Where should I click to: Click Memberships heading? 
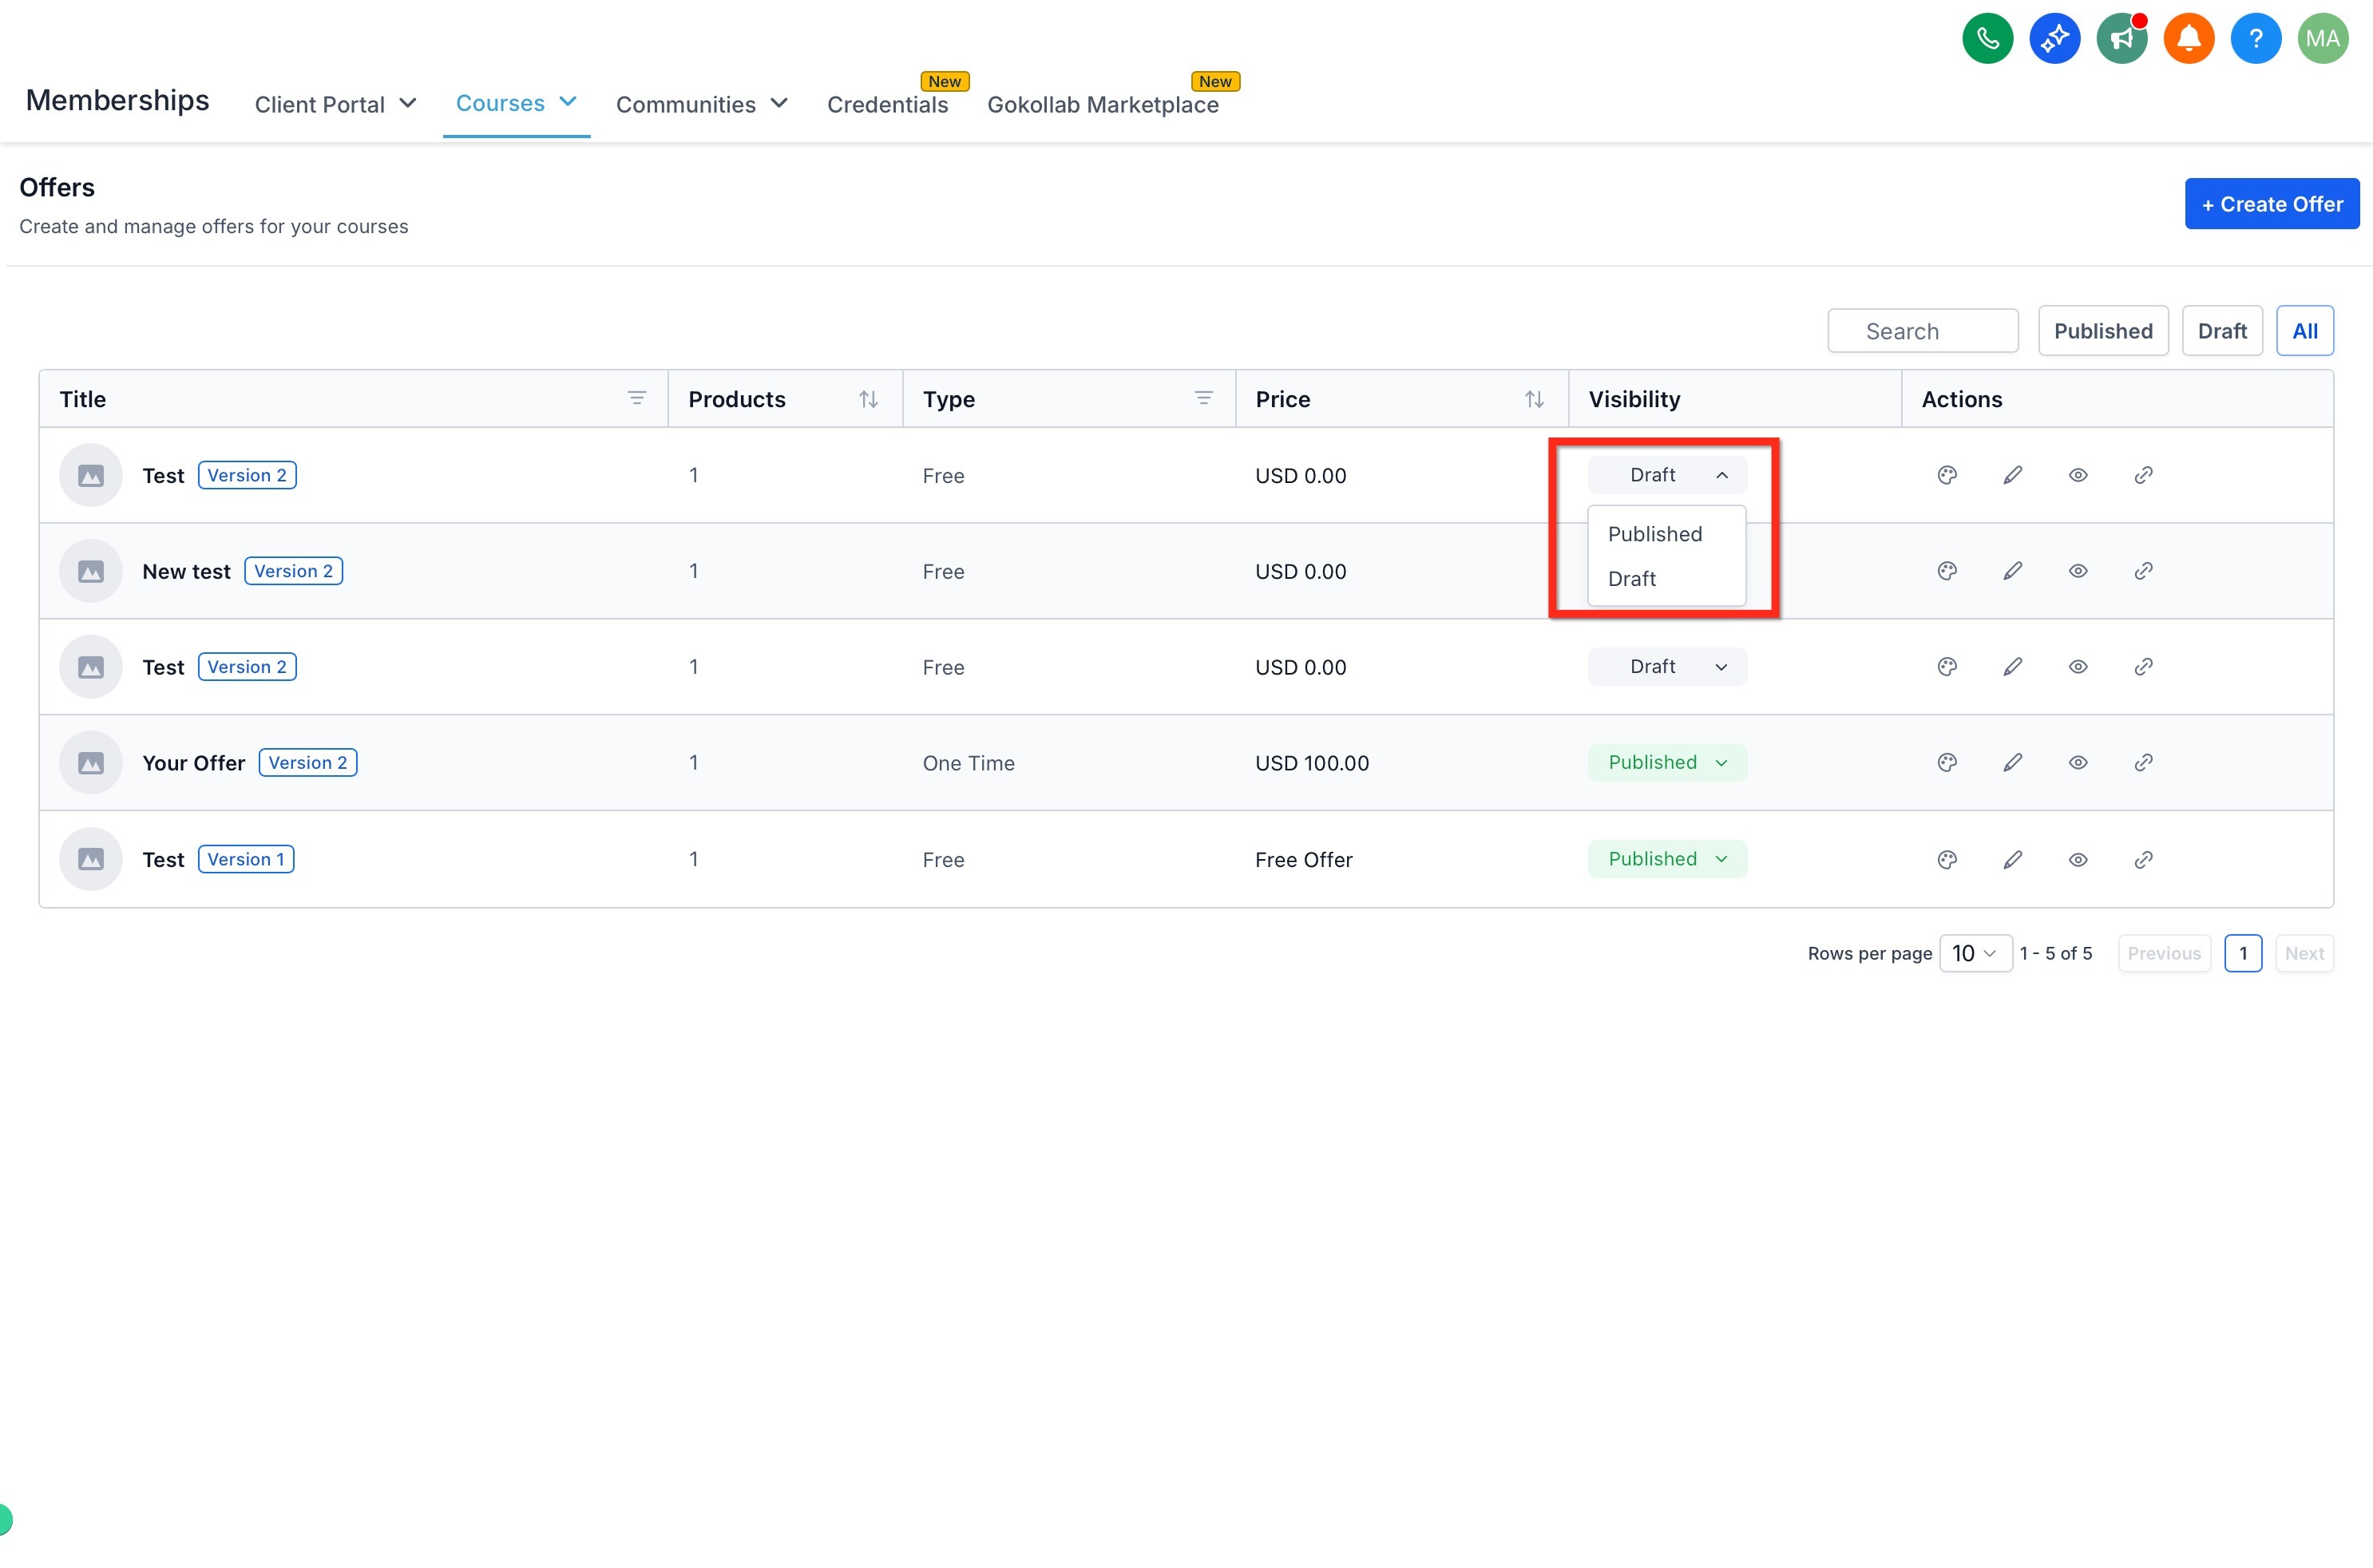click(x=117, y=100)
